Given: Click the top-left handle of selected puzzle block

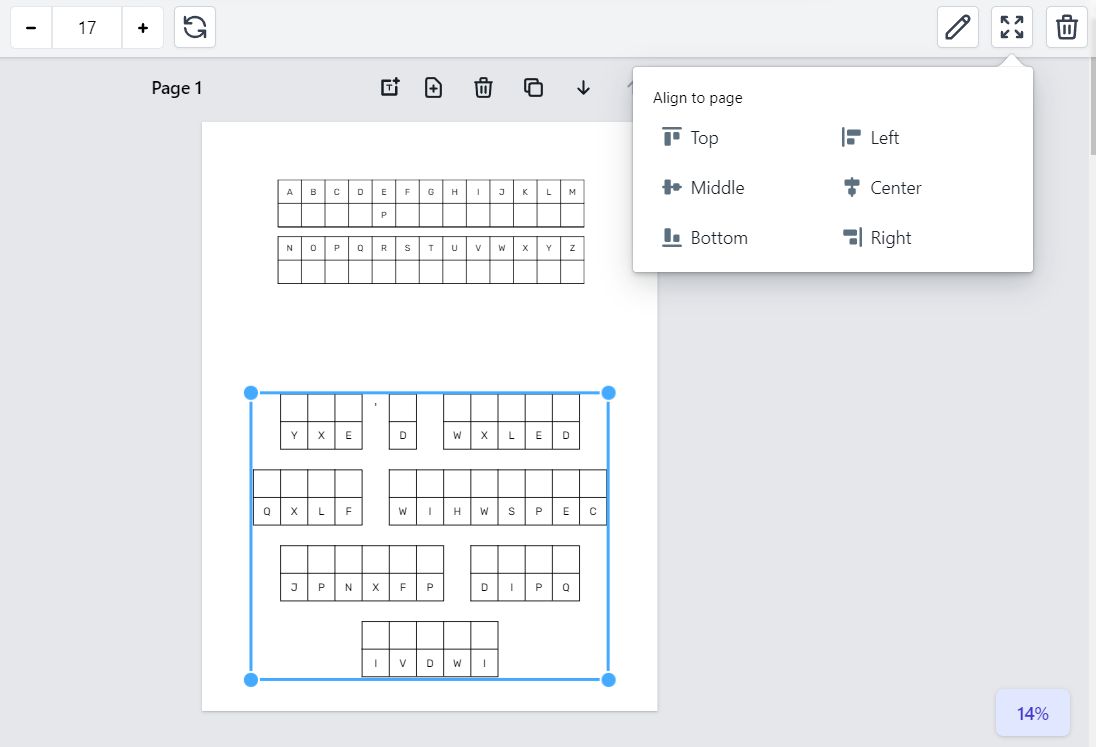Looking at the screenshot, I should (x=251, y=393).
